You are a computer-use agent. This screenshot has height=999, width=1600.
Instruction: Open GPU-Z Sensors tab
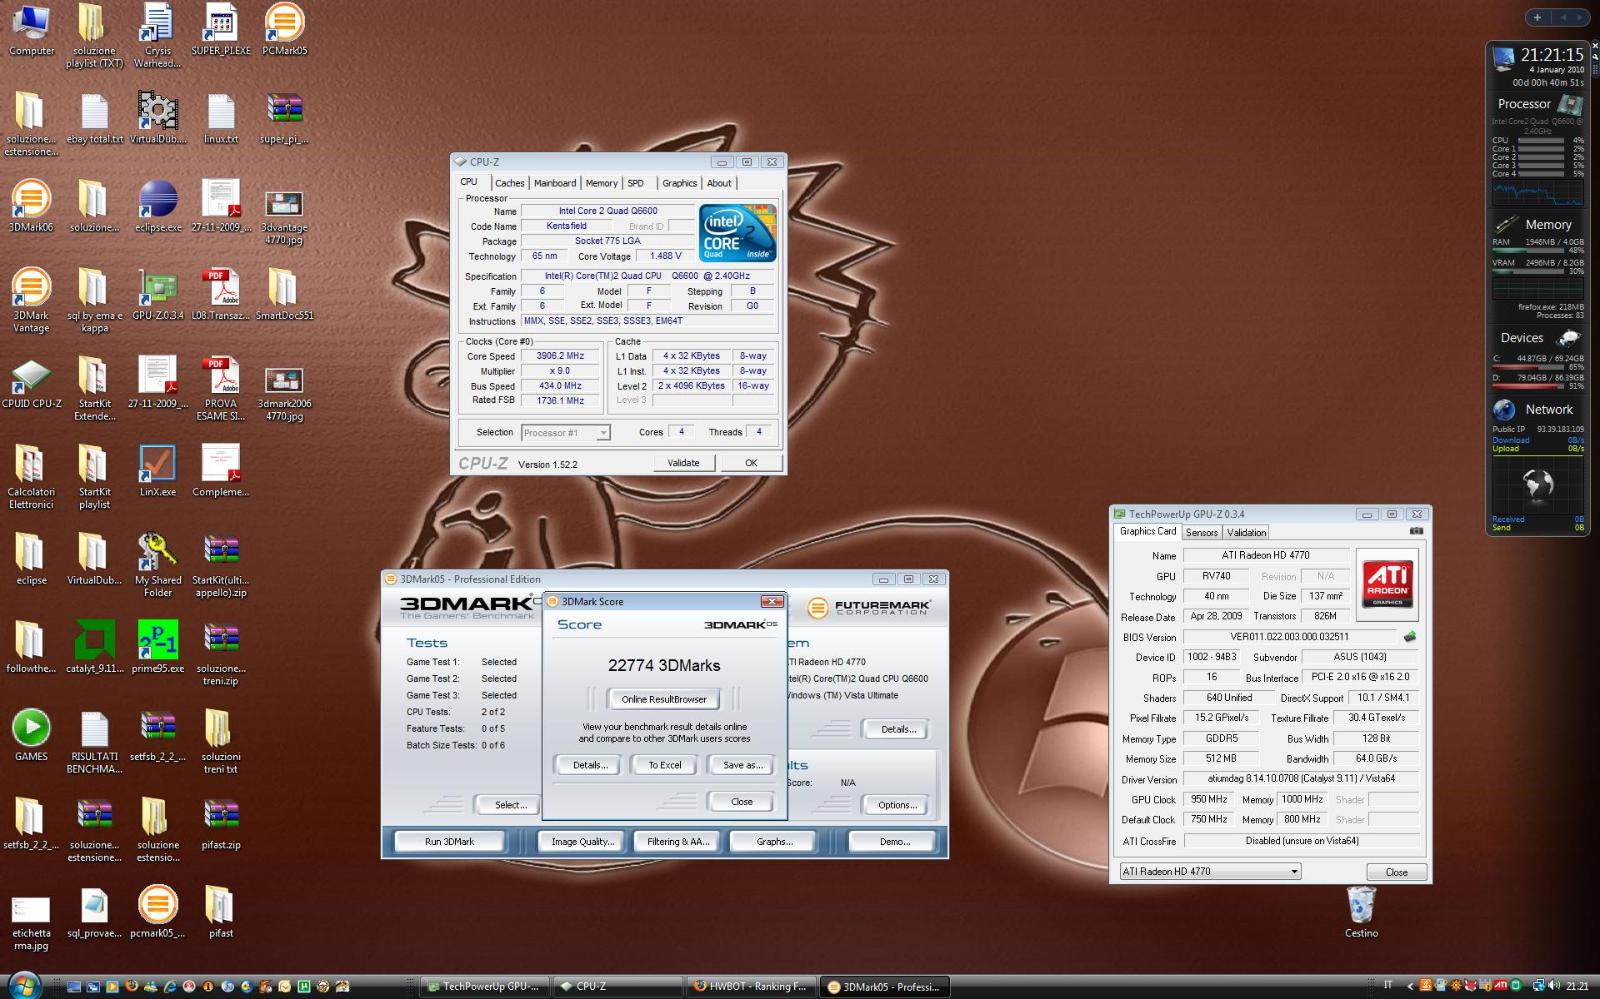pyautogui.click(x=1201, y=533)
